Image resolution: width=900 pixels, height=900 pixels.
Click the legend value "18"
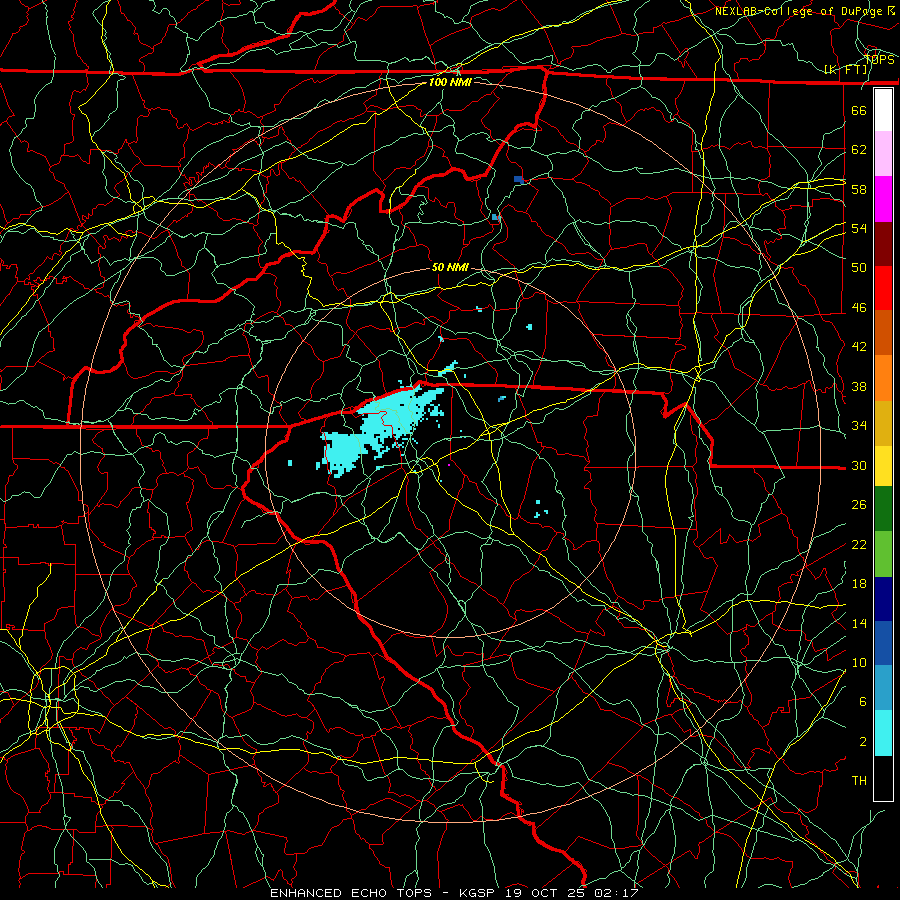(859, 584)
